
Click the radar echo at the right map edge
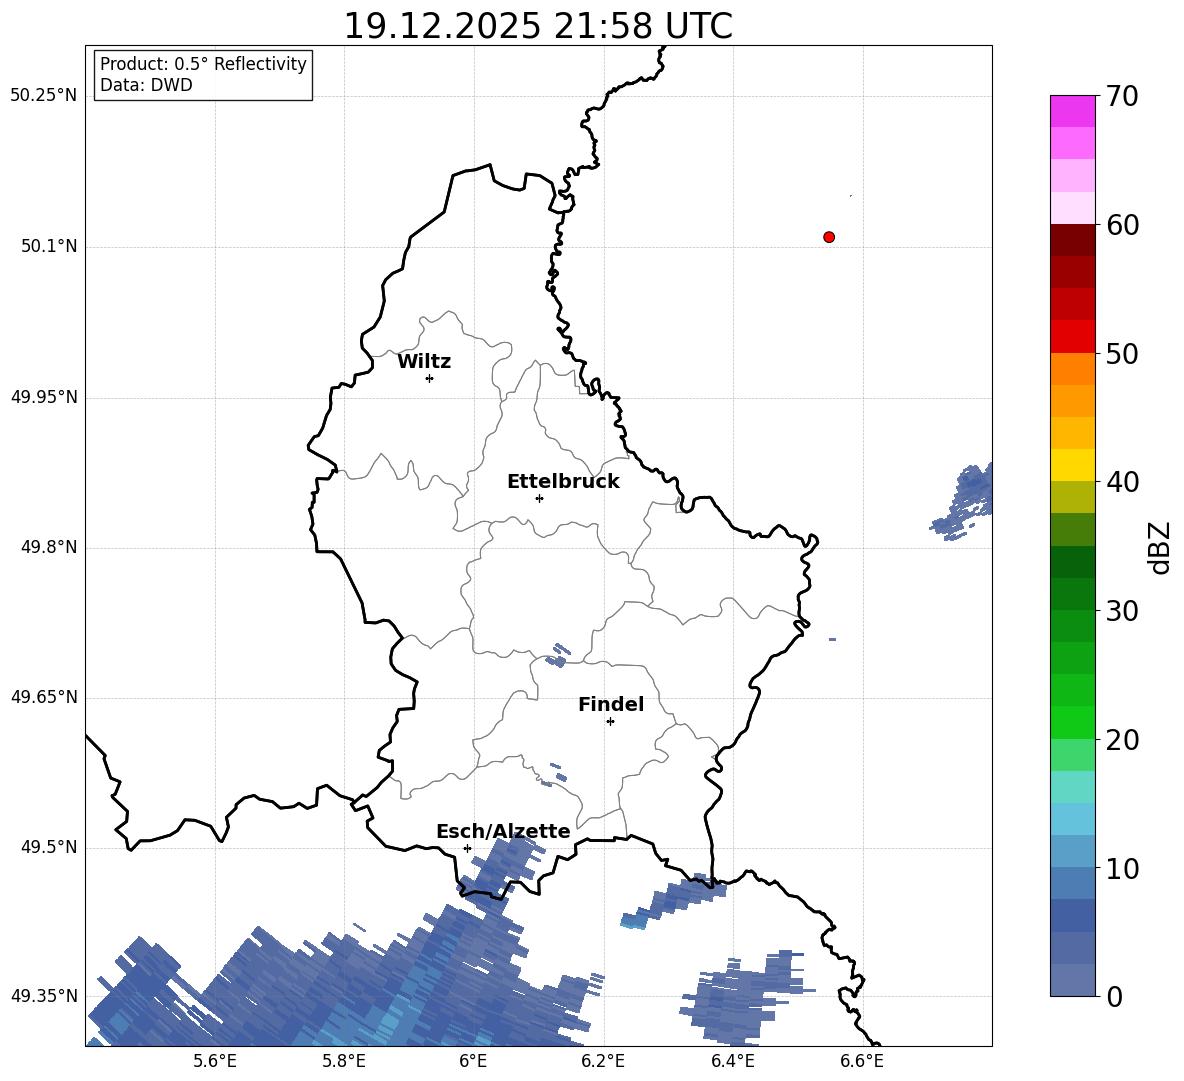(x=963, y=501)
